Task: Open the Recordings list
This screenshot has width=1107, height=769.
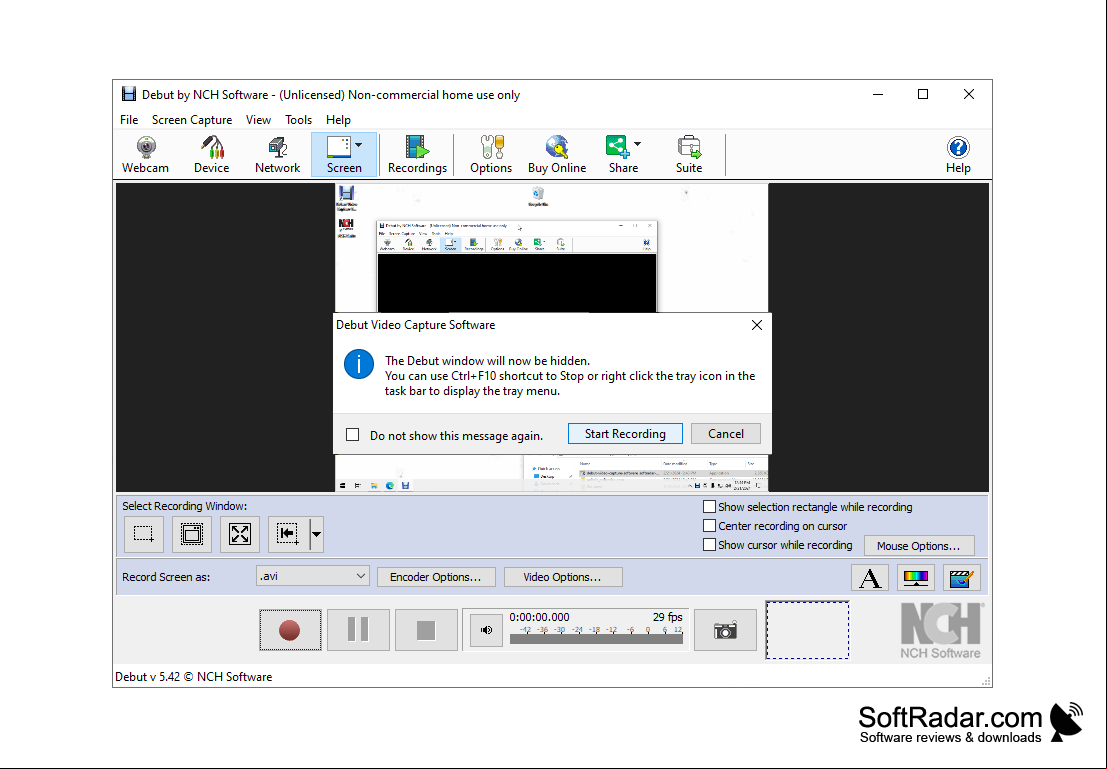Action: pyautogui.click(x=417, y=155)
